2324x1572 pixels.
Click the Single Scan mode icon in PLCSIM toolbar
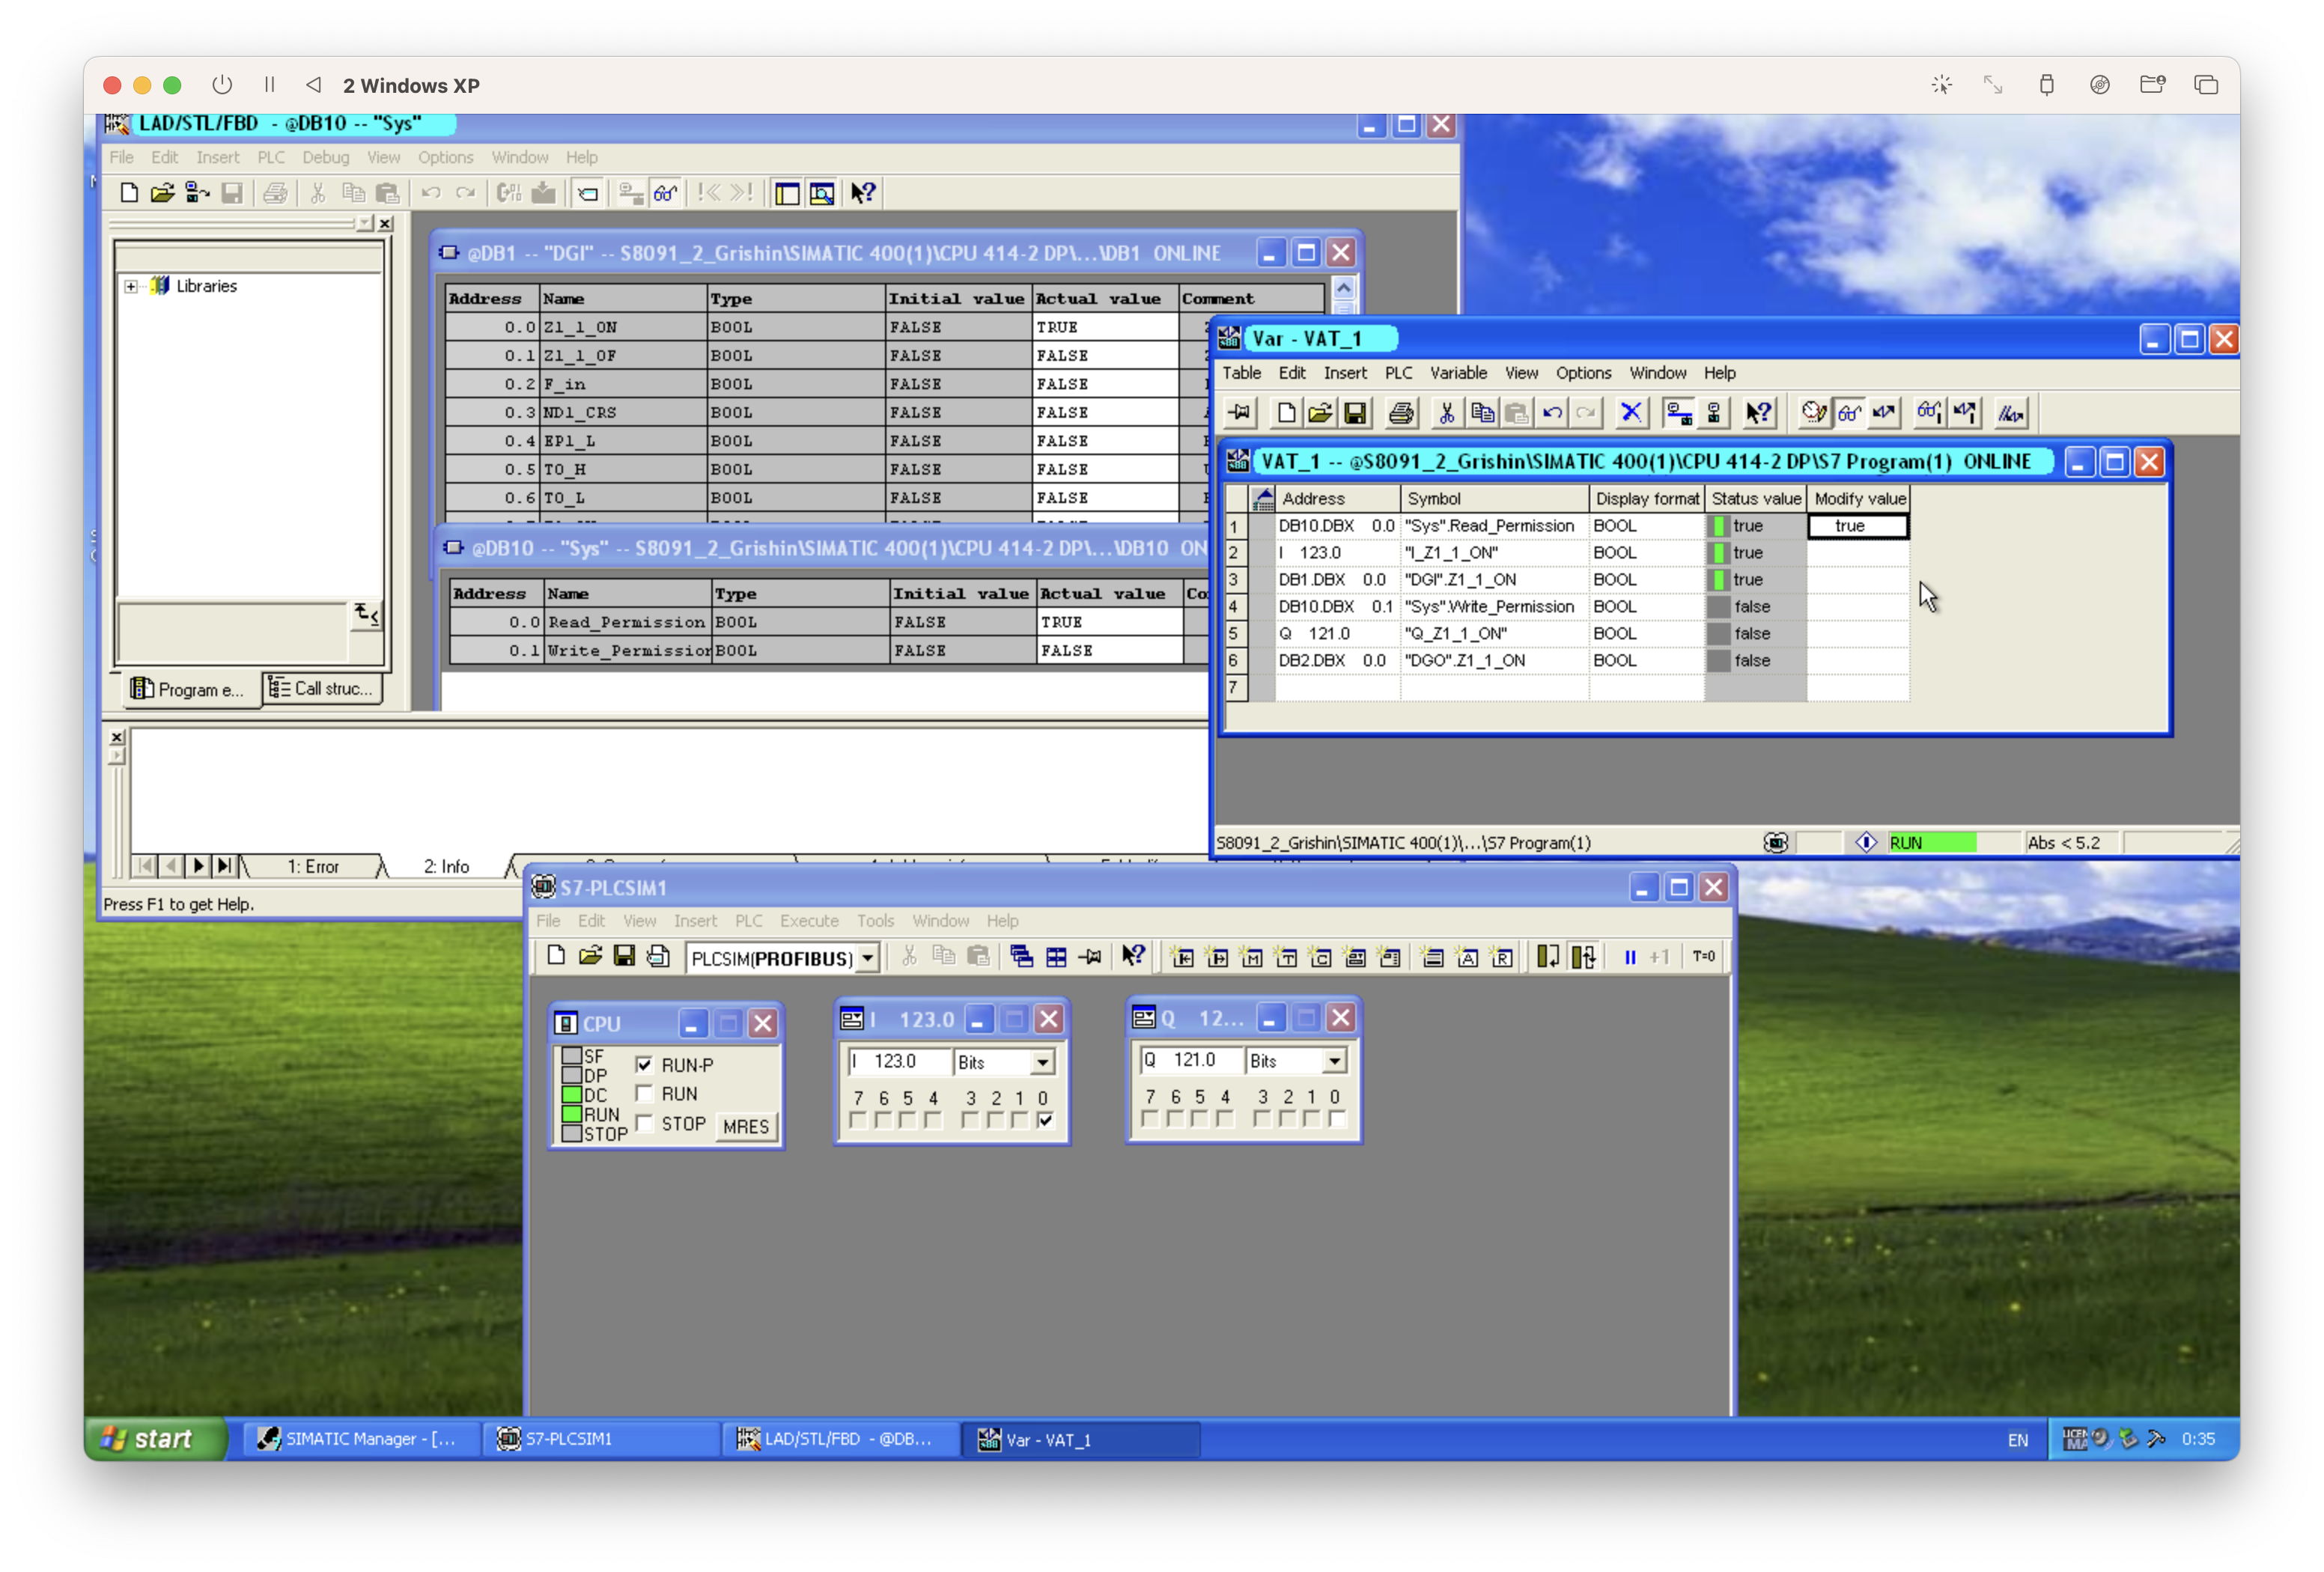tap(1548, 957)
